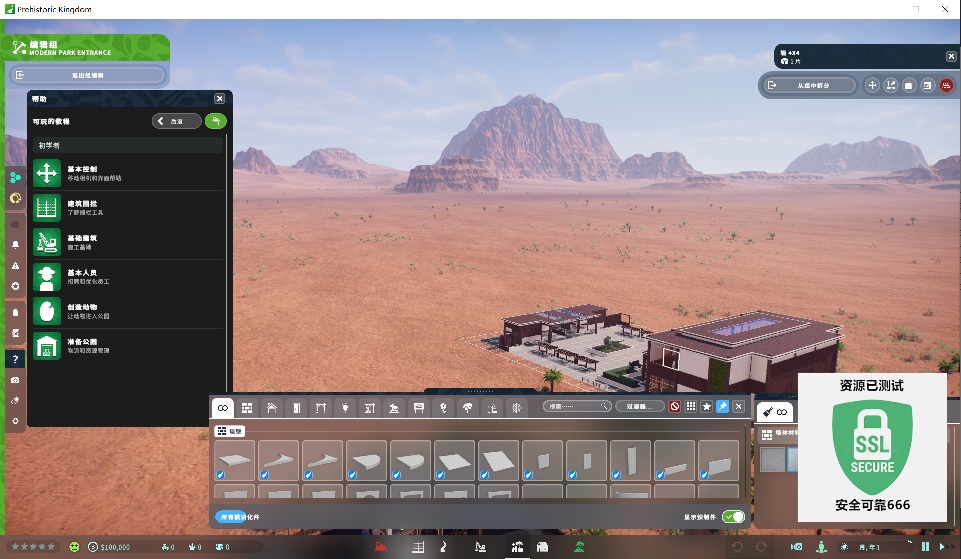
Task: Open the roofs category tab in the build panel
Action: click(272, 408)
